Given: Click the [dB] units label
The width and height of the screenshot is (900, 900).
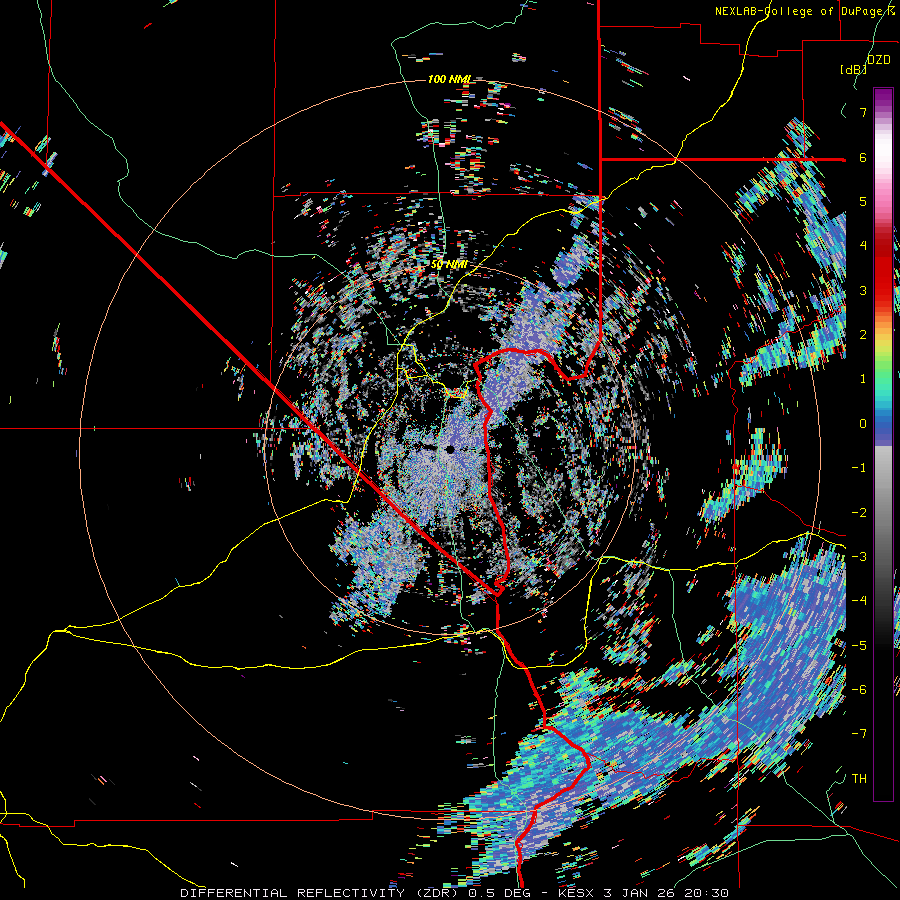Looking at the screenshot, I should coord(853,69).
